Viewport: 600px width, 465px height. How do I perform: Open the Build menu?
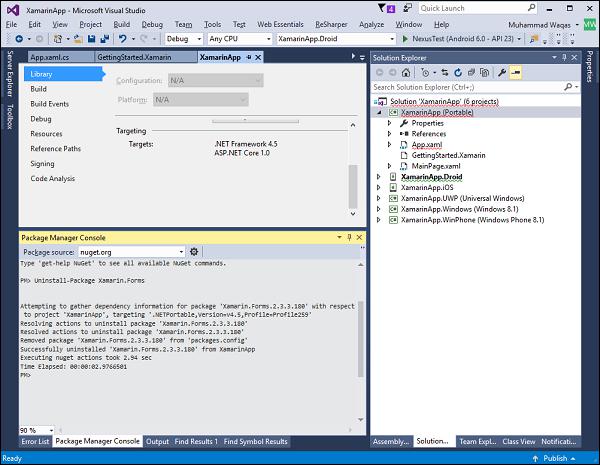click(122, 24)
